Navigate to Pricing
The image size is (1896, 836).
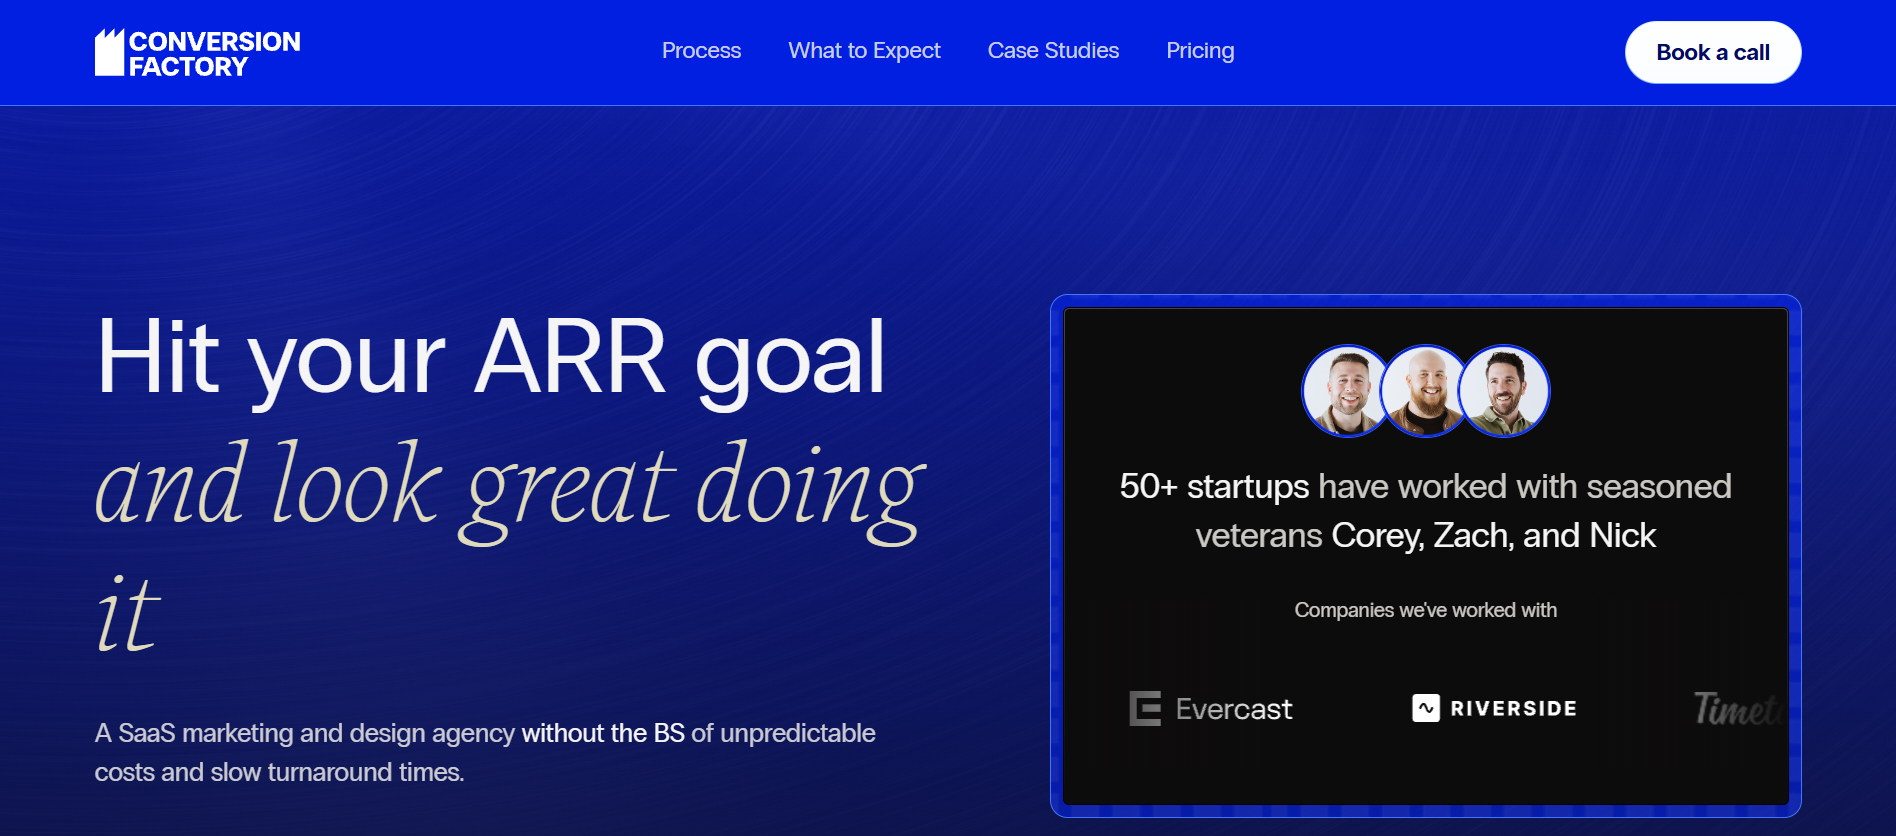coord(1200,51)
